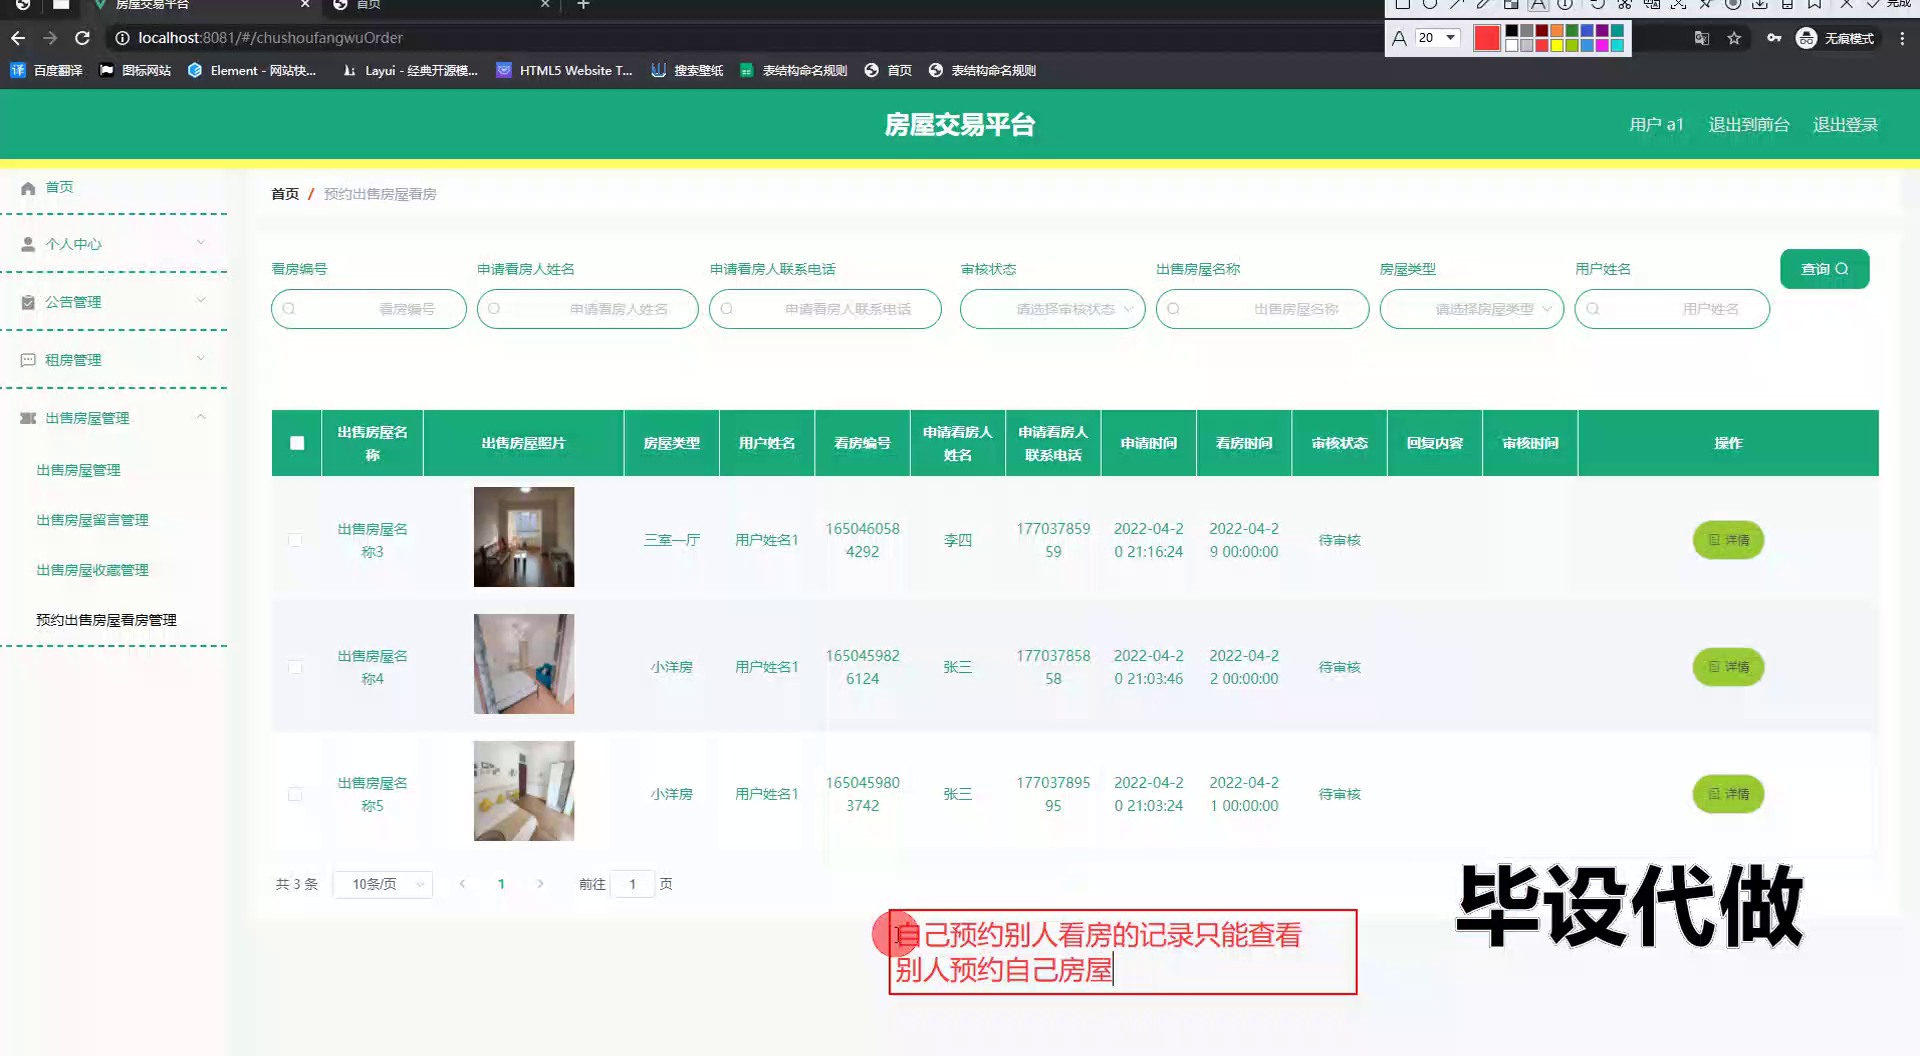
Task: Pick the magenta color swatch
Action: pos(1602,45)
